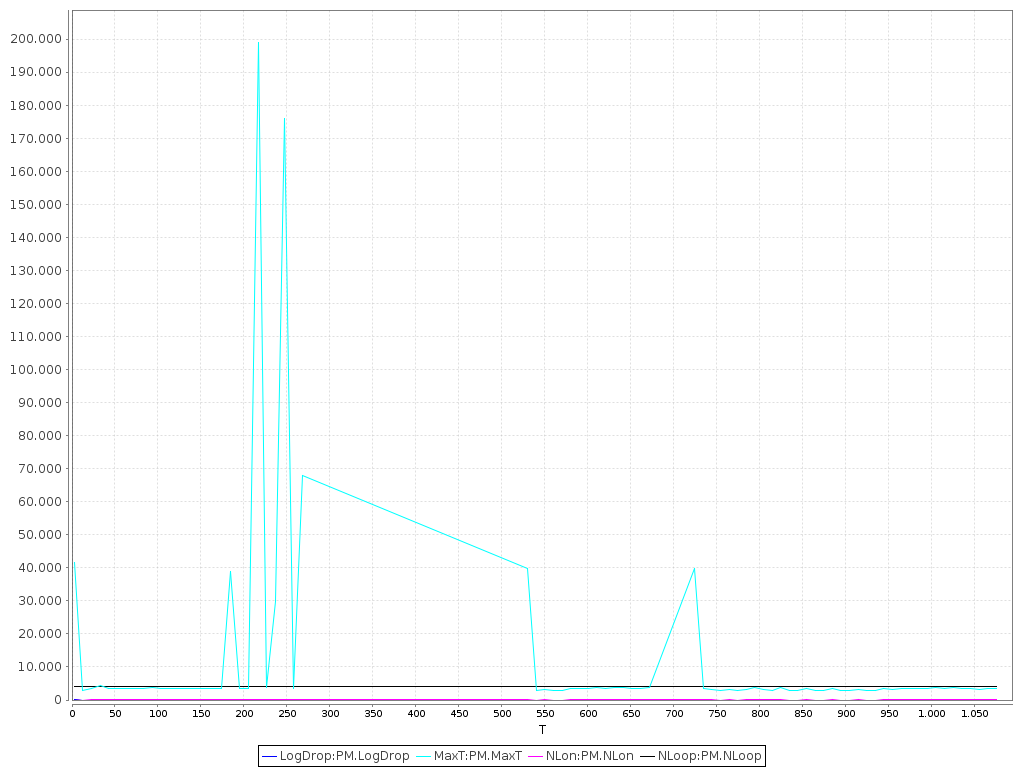This screenshot has height=768, width=1024.
Task: Click the 500 x-axis tick label
Action: [x=502, y=714]
